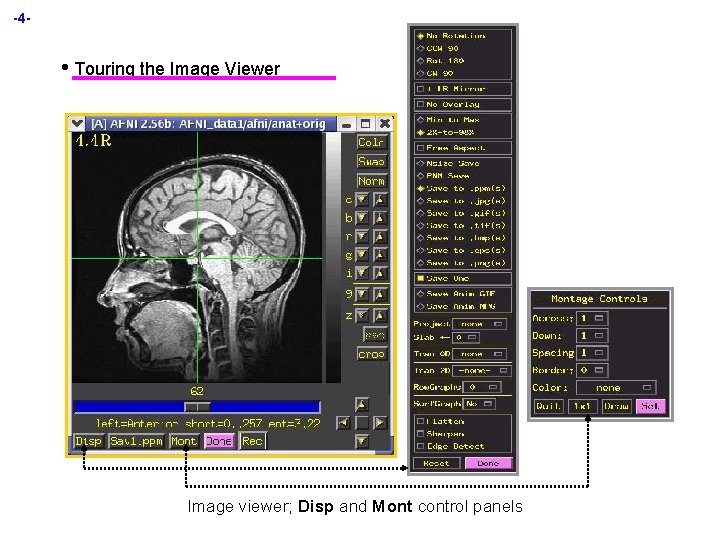The image size is (720, 540).
Task: Open the Montage Border dropdown
Action: coord(593,370)
